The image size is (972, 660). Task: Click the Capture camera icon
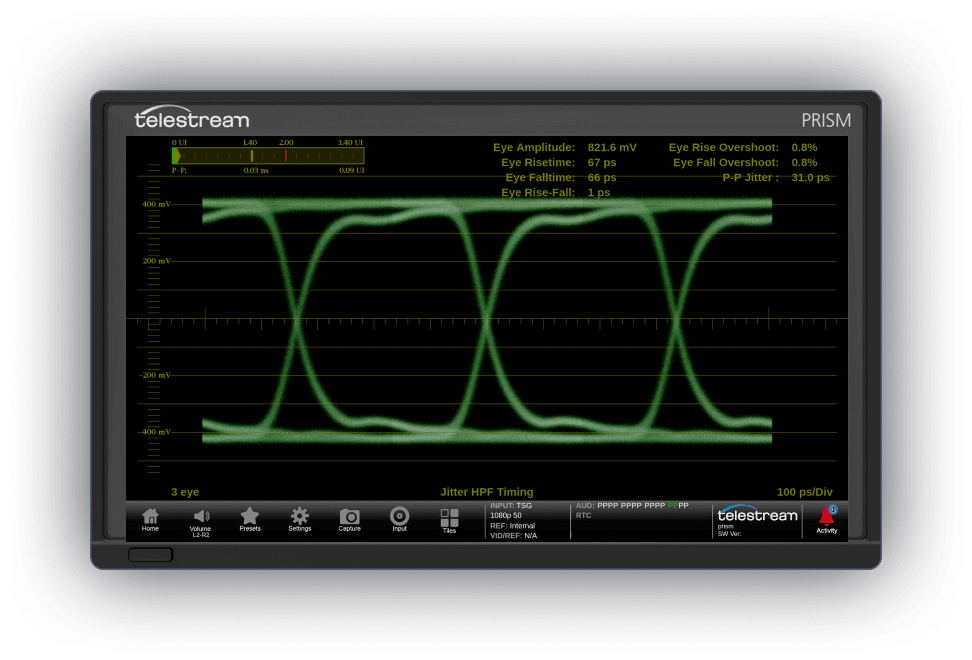350,520
